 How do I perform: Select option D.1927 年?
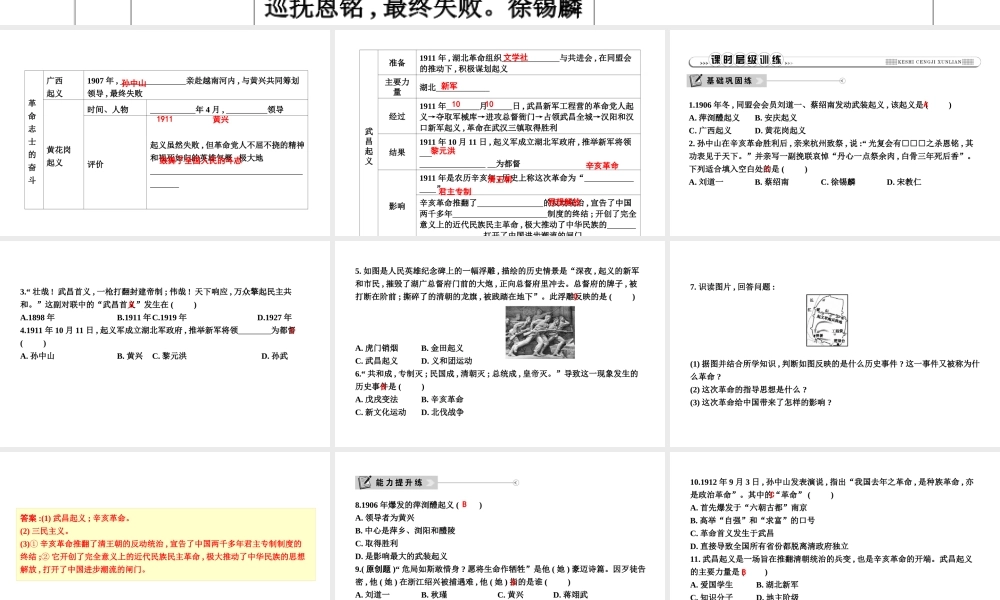pyautogui.click(x=274, y=317)
